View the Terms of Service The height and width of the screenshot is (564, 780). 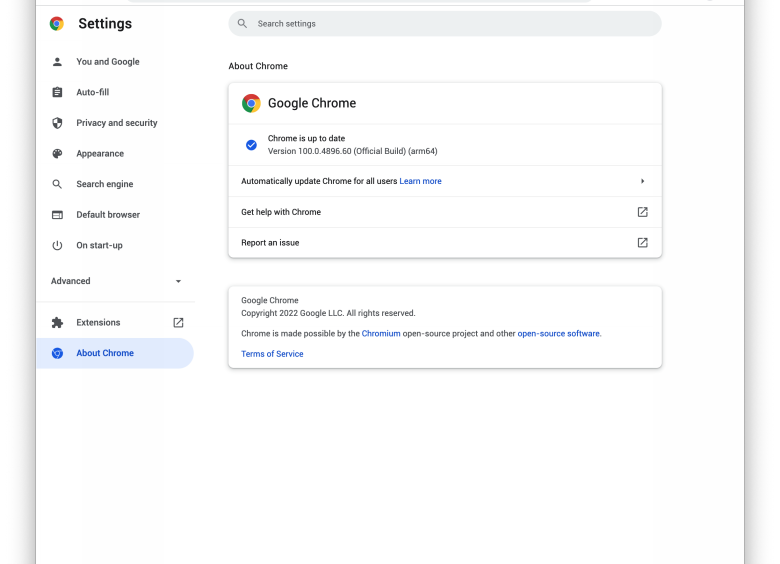(x=272, y=354)
